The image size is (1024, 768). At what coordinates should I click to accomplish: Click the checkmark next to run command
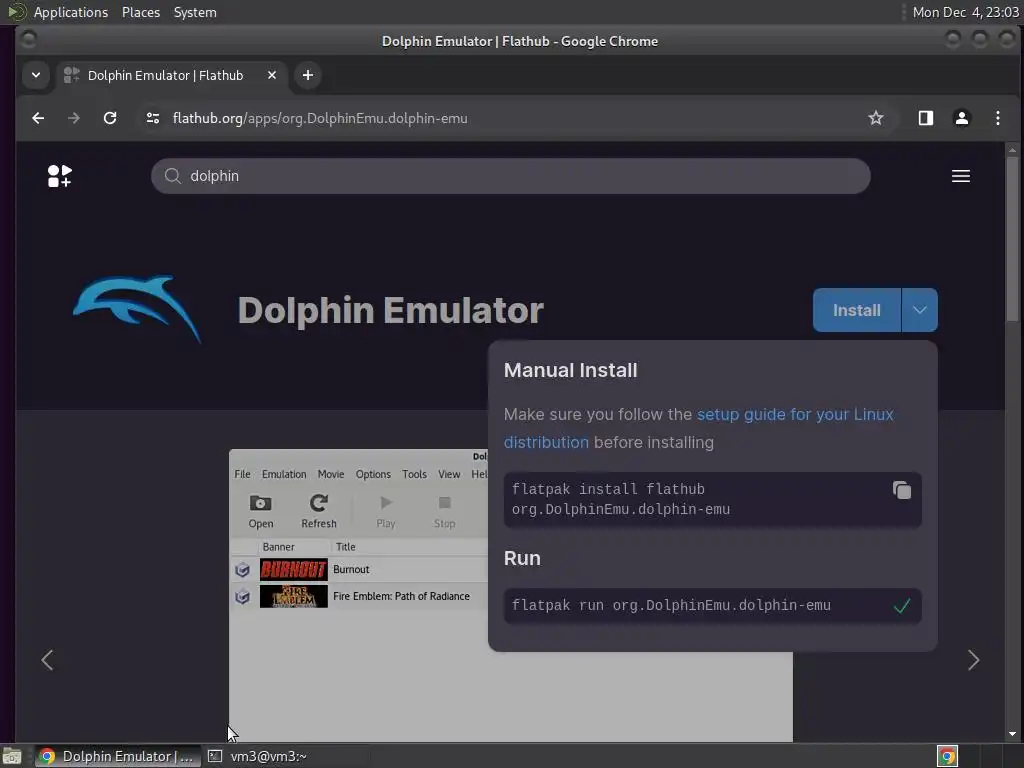(x=901, y=605)
